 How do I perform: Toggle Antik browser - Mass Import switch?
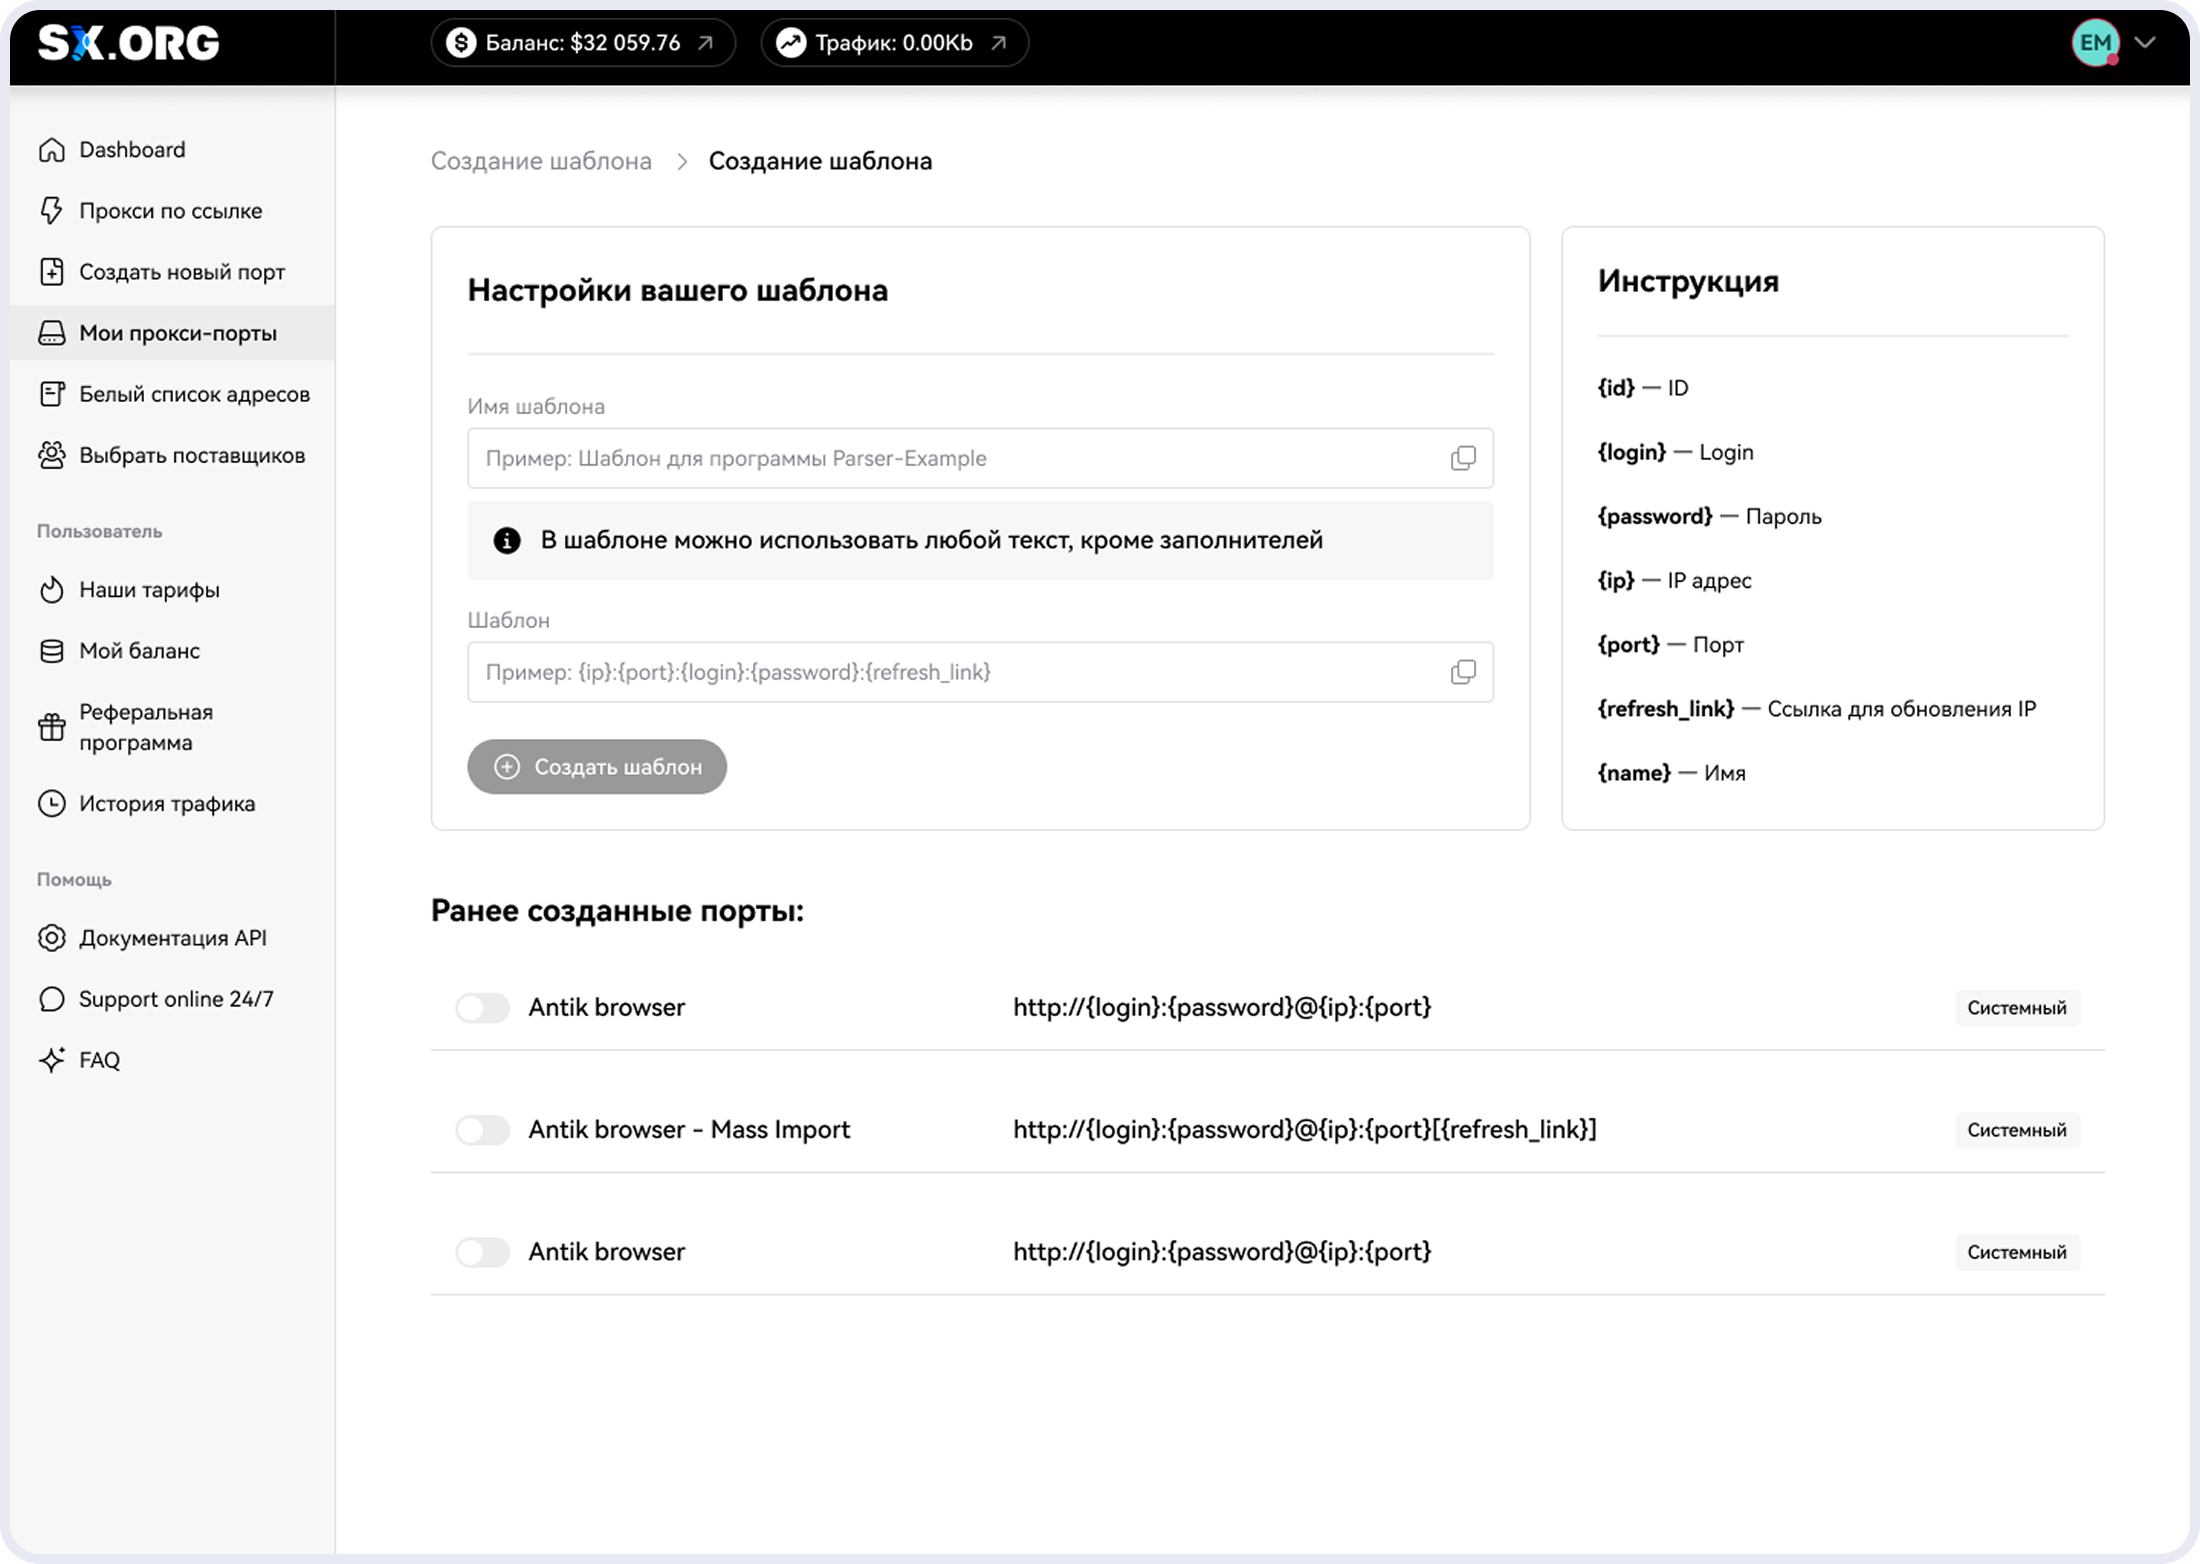click(x=483, y=1130)
